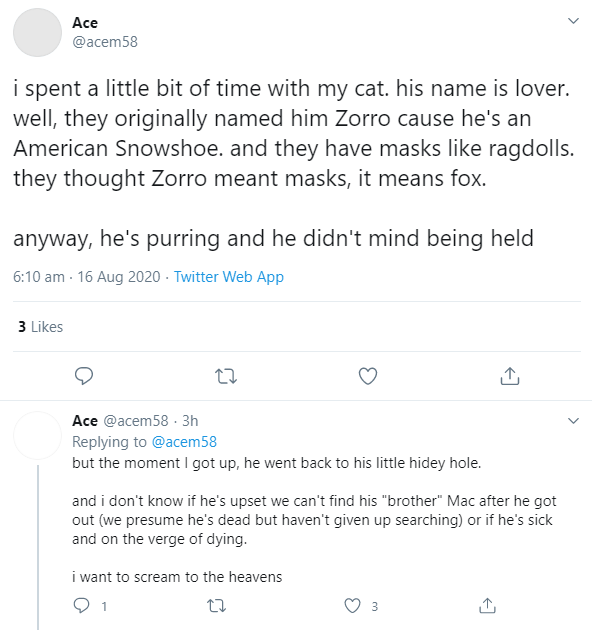Click the 3h timestamp on the reply
This screenshot has height=630, width=592.
190,421
